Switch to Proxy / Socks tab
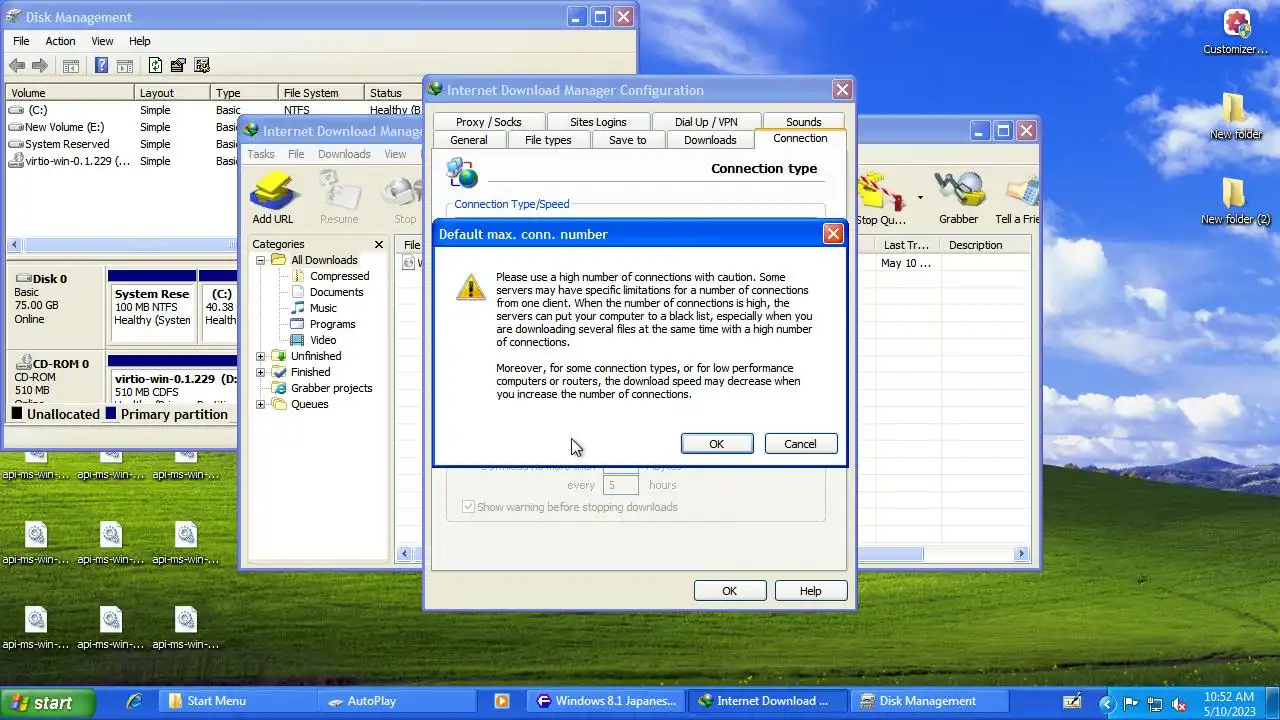The height and width of the screenshot is (720, 1280). 489,122
